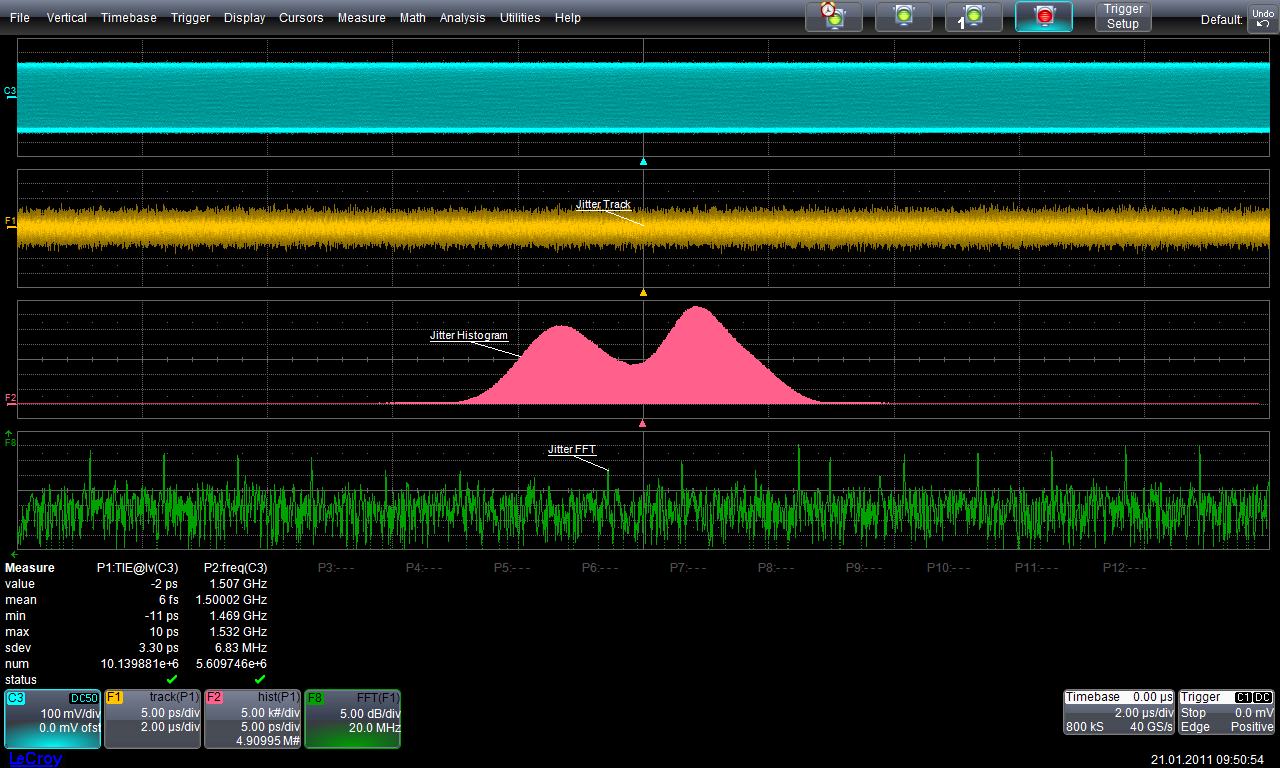The height and width of the screenshot is (768, 1280).
Task: Click the cyan trigger marker below C3 grid
Action: click(643, 161)
